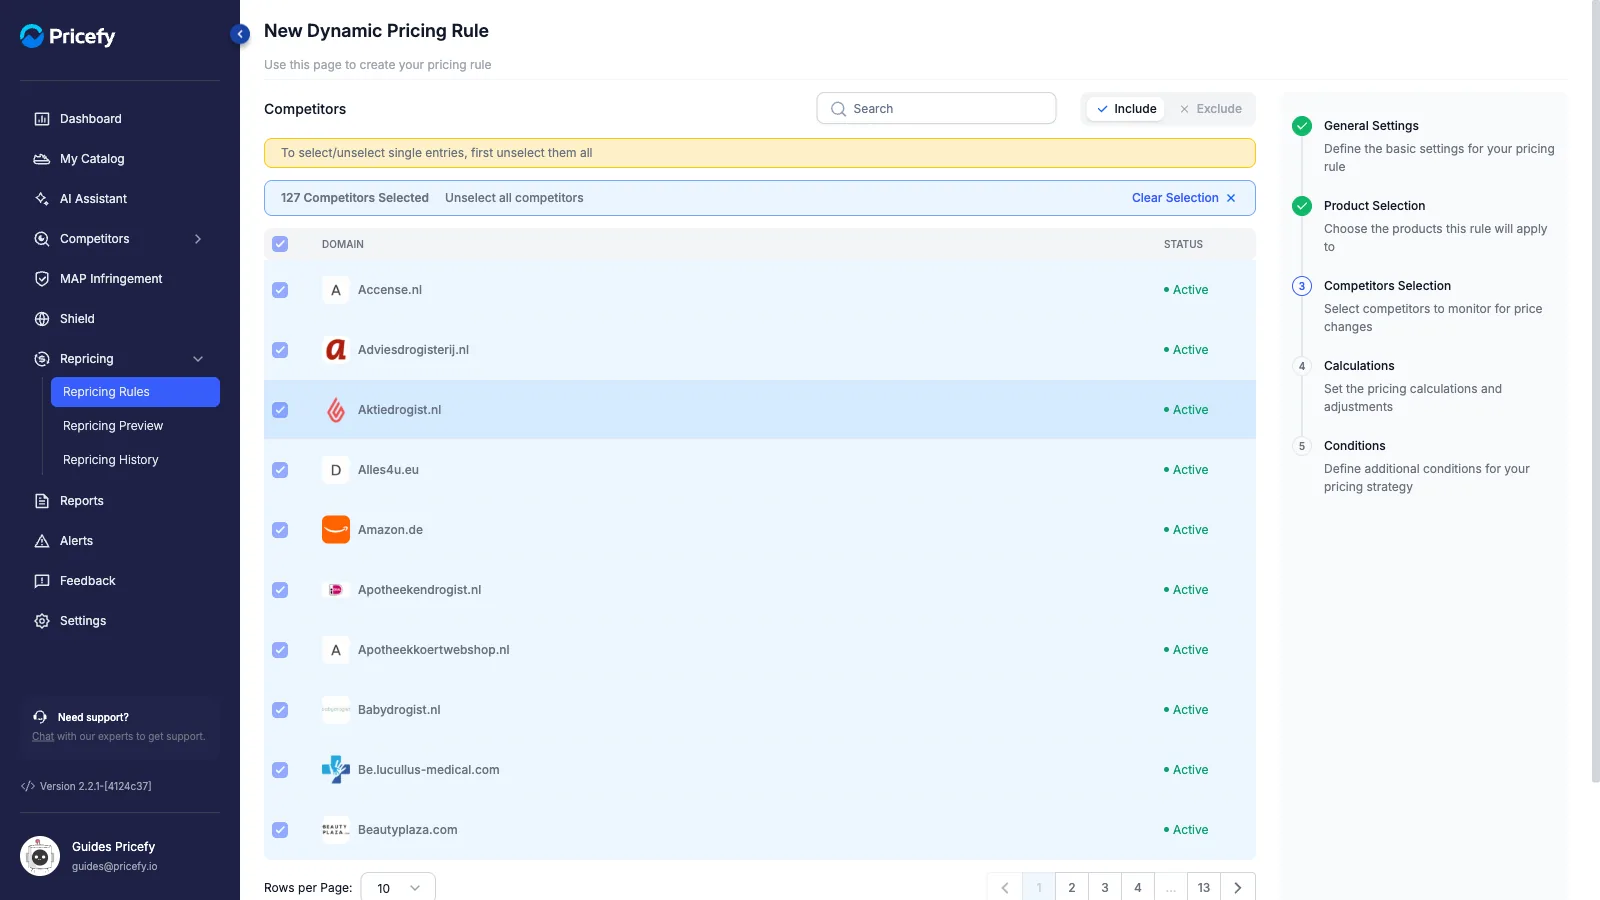Open Dashboard from the sidebar
Screen dimensions: 1600x900
coord(90,119)
